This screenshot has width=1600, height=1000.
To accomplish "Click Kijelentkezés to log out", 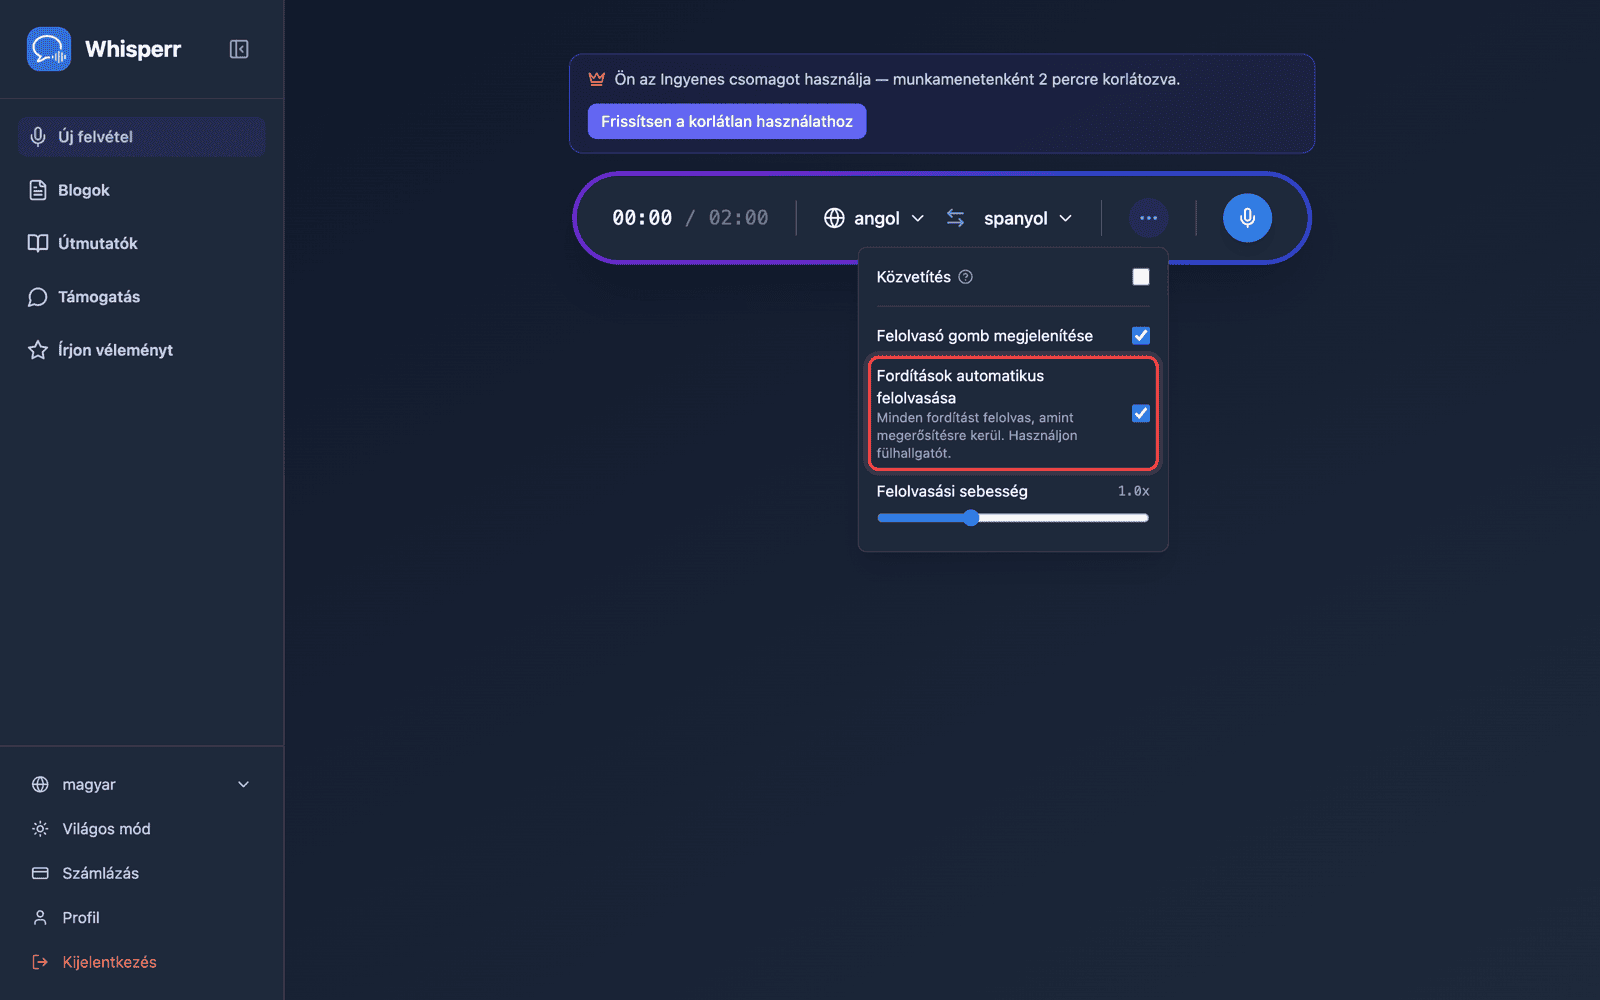I will [x=142, y=962].
